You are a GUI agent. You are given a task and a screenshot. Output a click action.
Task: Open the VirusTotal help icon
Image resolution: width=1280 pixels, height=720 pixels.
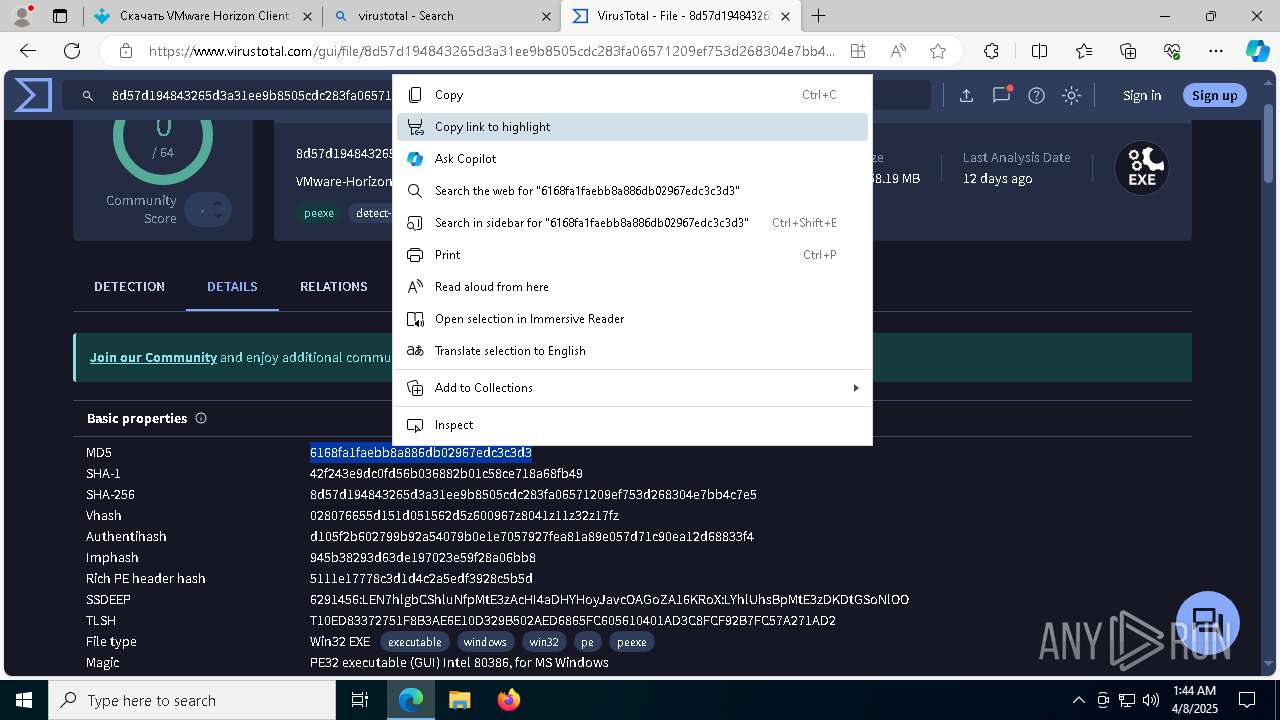pyautogui.click(x=1036, y=95)
